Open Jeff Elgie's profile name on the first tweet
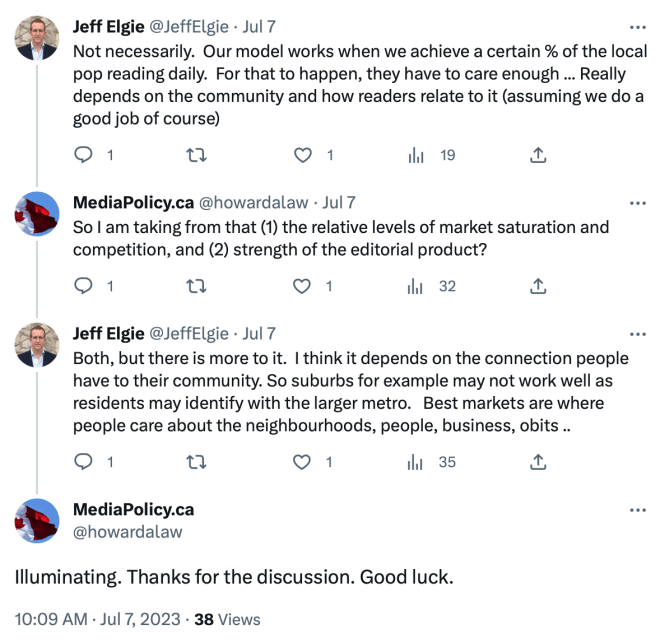 [107, 27]
